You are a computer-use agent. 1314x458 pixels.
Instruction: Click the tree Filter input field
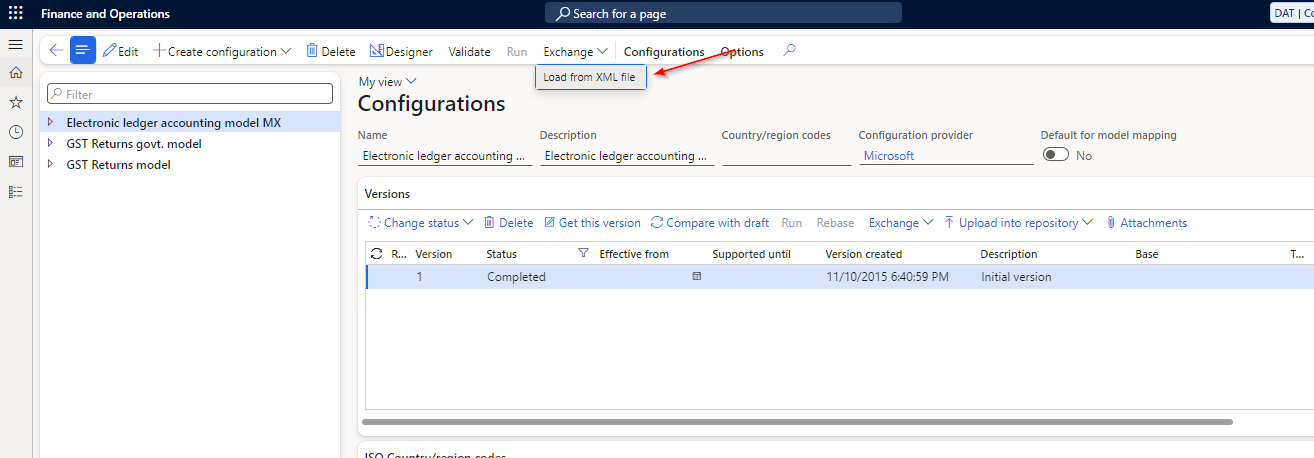tap(190, 94)
